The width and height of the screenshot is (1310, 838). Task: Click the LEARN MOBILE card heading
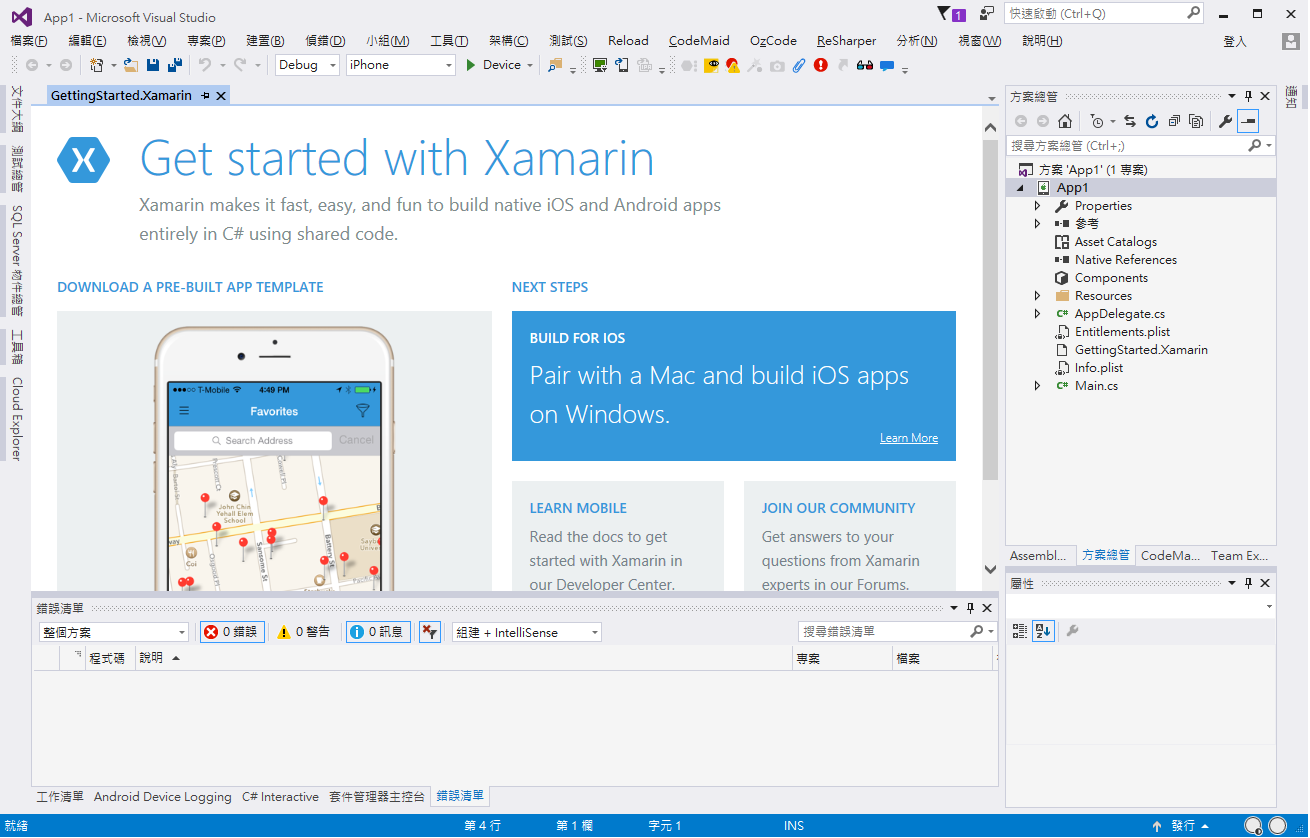pos(578,508)
